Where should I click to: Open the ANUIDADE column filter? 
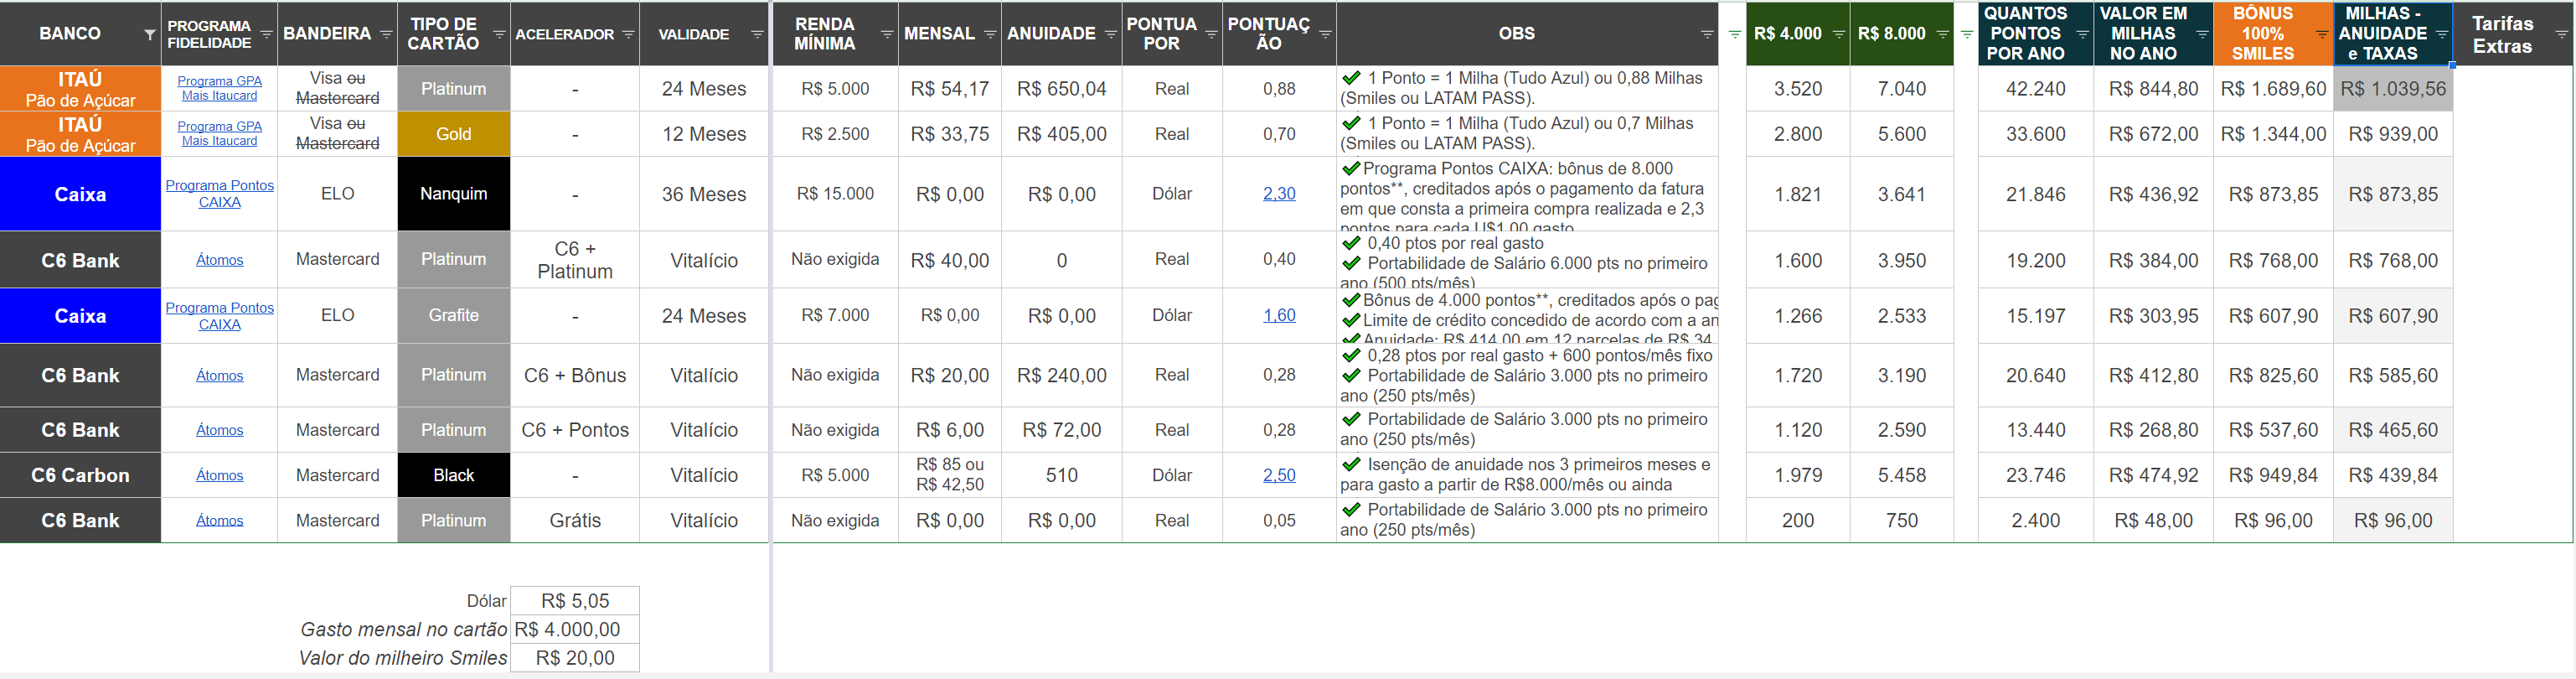[1110, 34]
